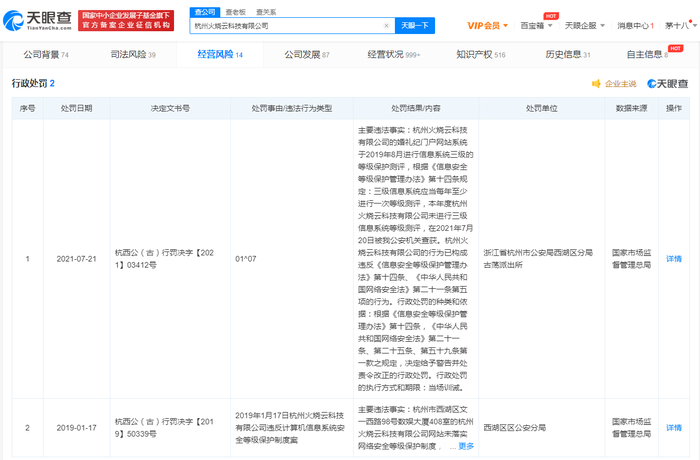Switch to the 司法风险 tab
Screen dimensions: 700x460
(133, 54)
